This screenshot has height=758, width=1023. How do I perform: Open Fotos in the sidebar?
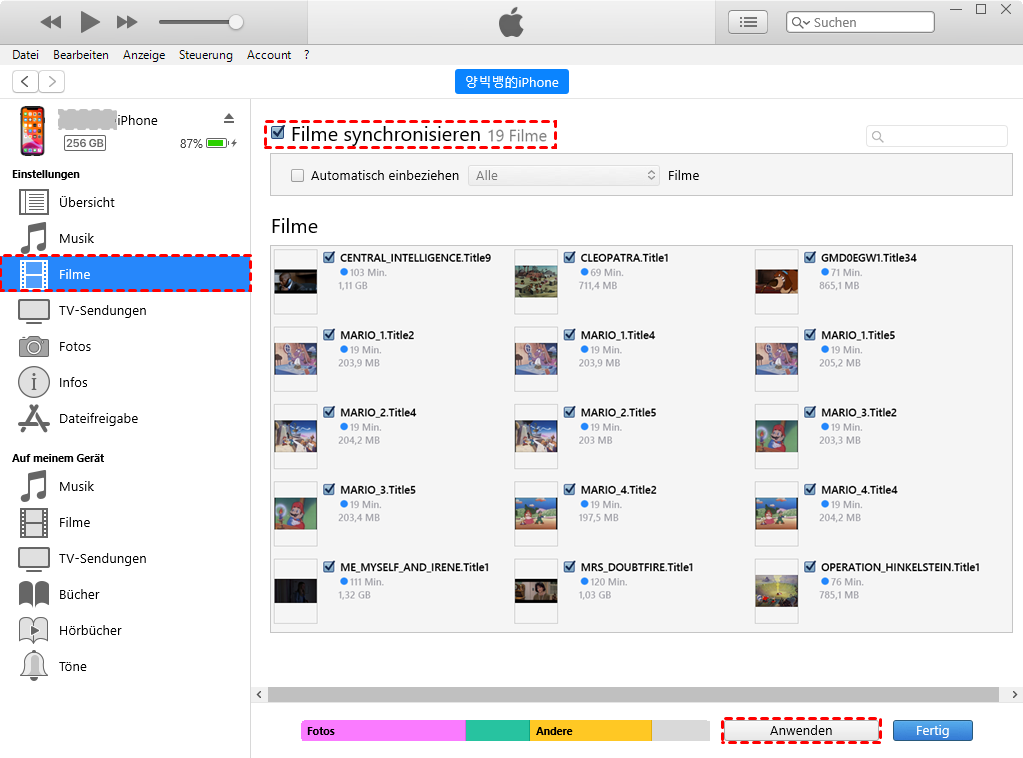125,346
